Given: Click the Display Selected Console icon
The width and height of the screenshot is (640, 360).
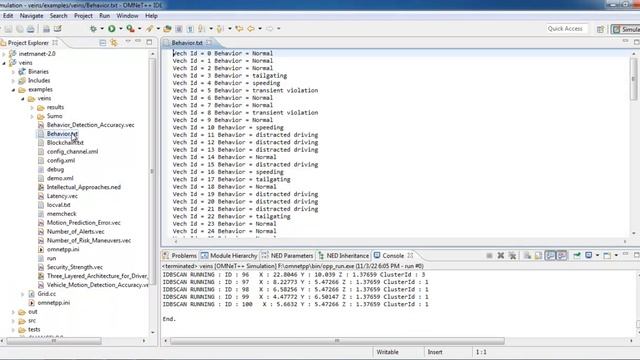Looking at the screenshot, I should (589, 256).
